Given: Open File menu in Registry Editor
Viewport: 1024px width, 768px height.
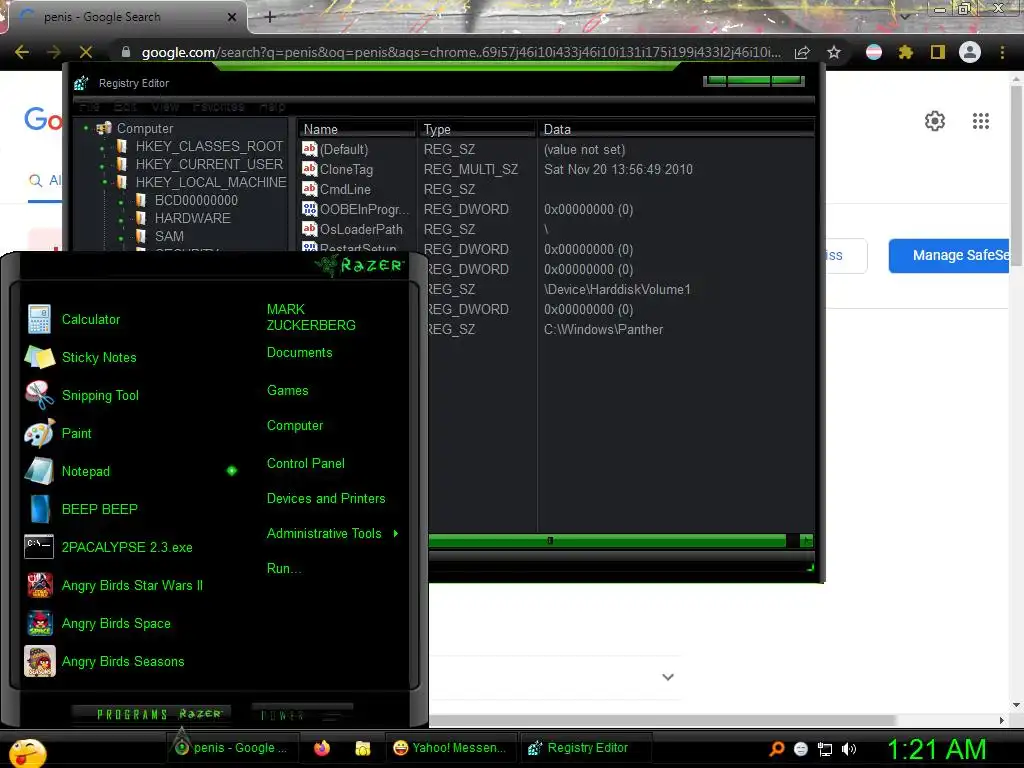Looking at the screenshot, I should coord(89,106).
